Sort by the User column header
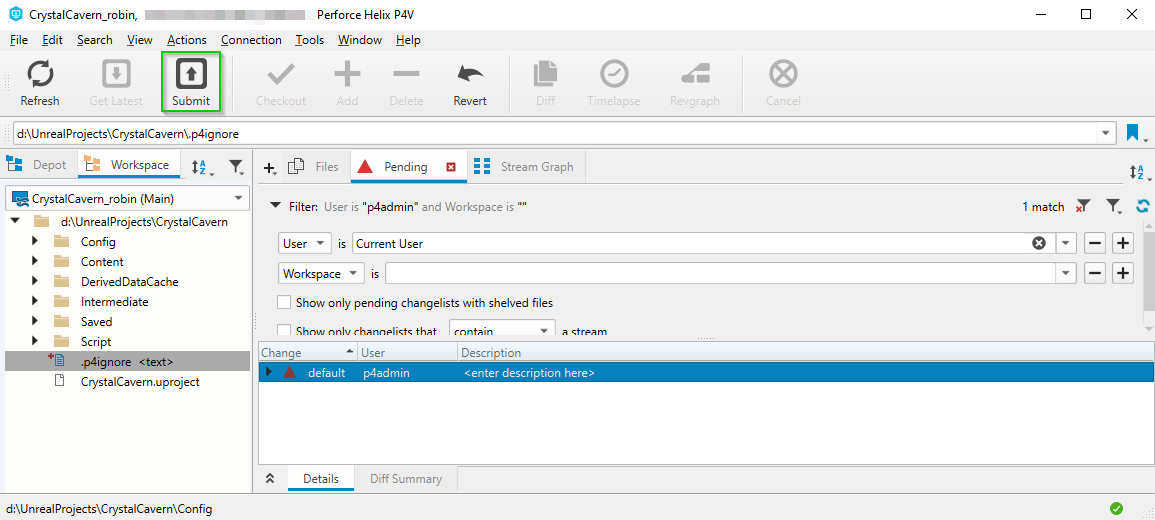Viewport: 1155px width, 520px height. 407,353
